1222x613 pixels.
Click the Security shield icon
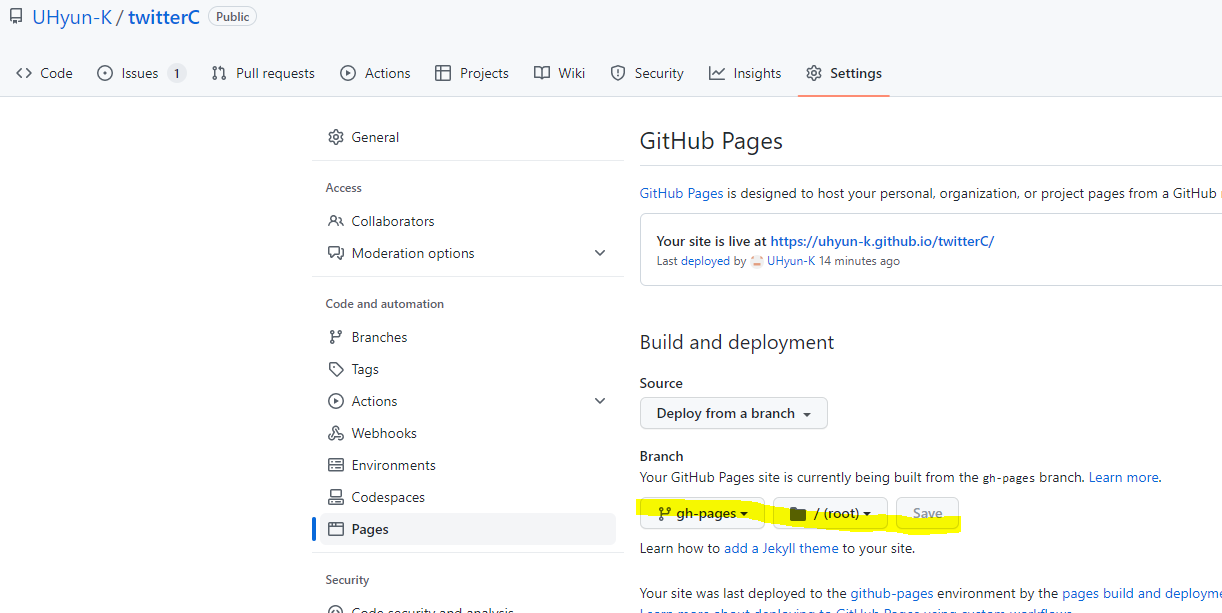click(618, 73)
